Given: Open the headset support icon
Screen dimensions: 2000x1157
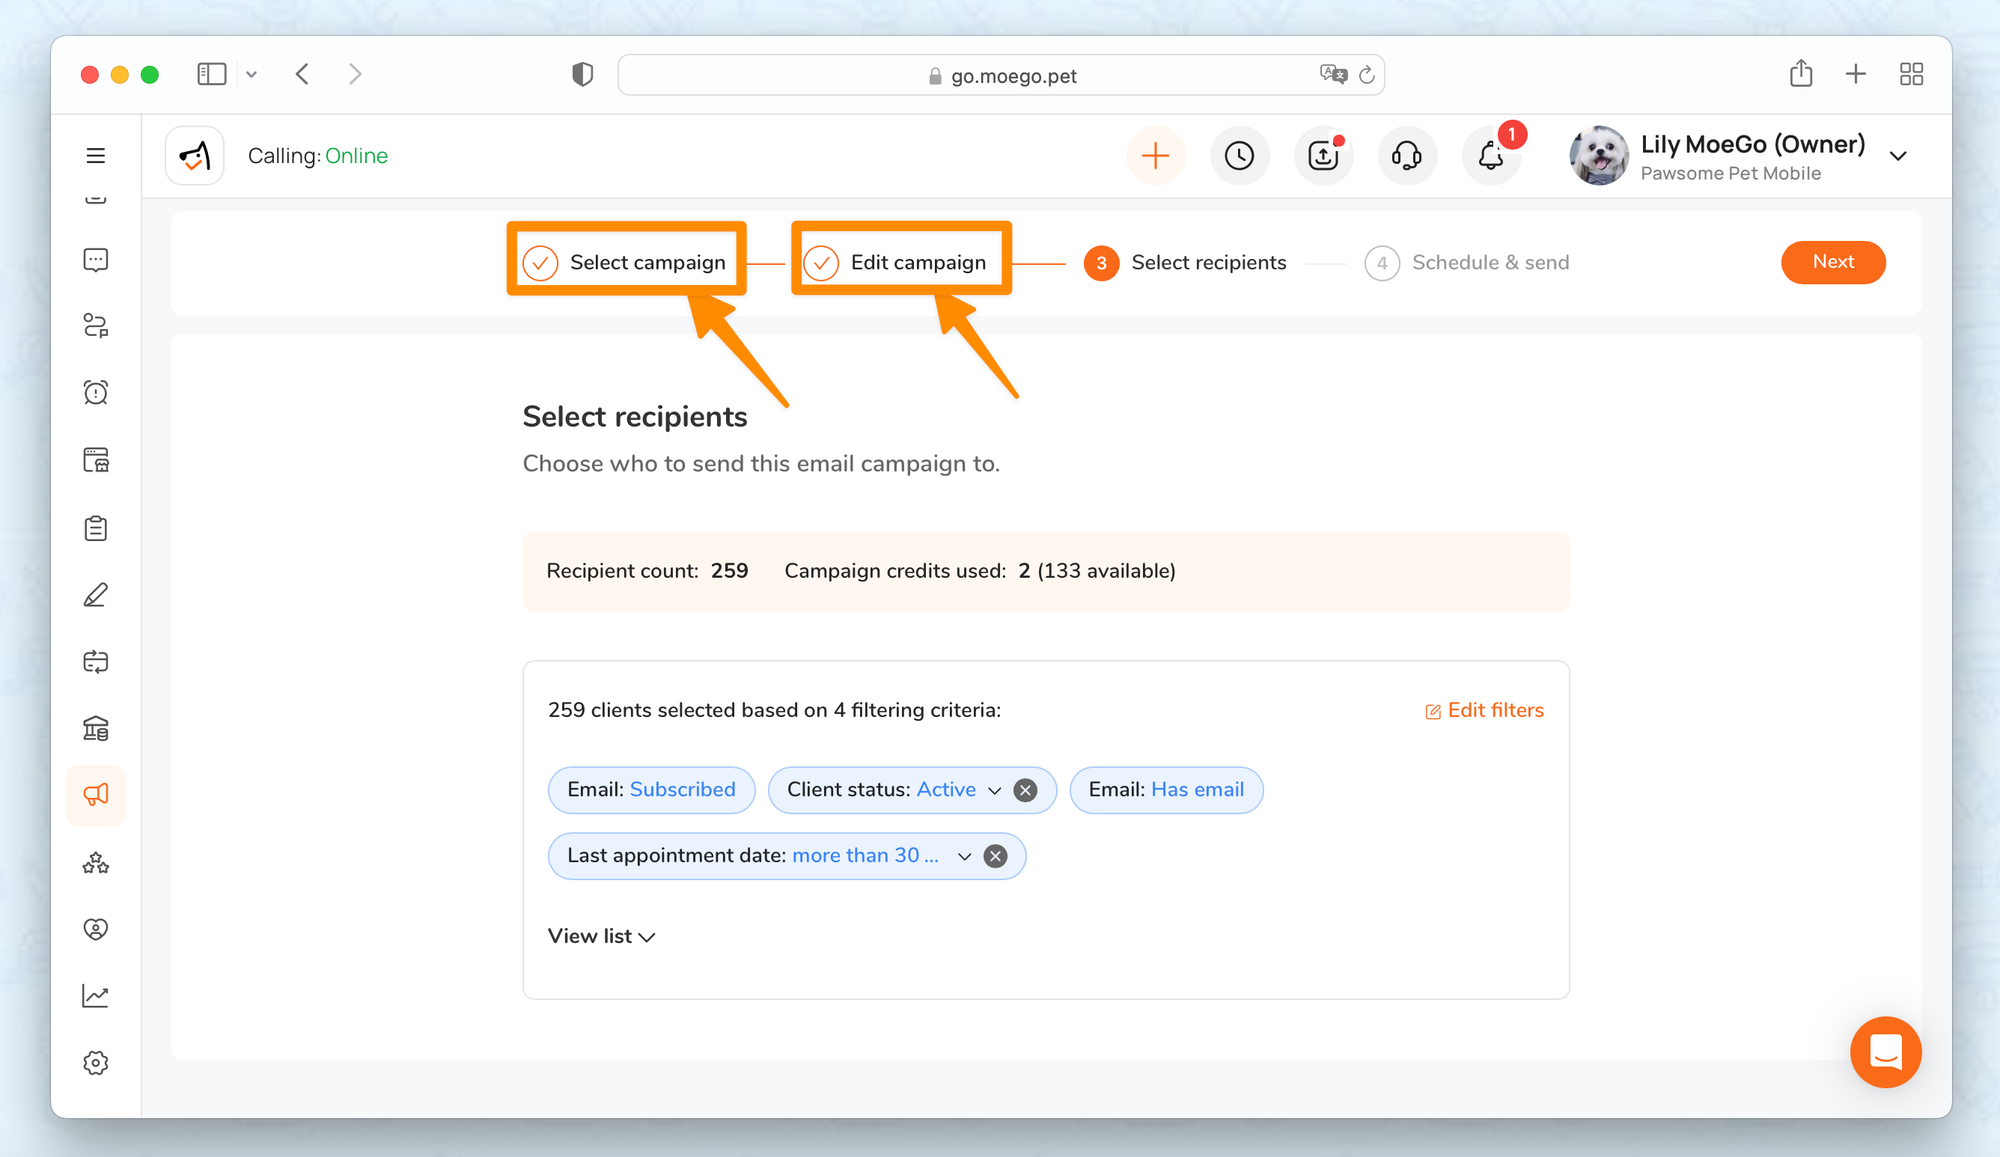Looking at the screenshot, I should click(1407, 156).
